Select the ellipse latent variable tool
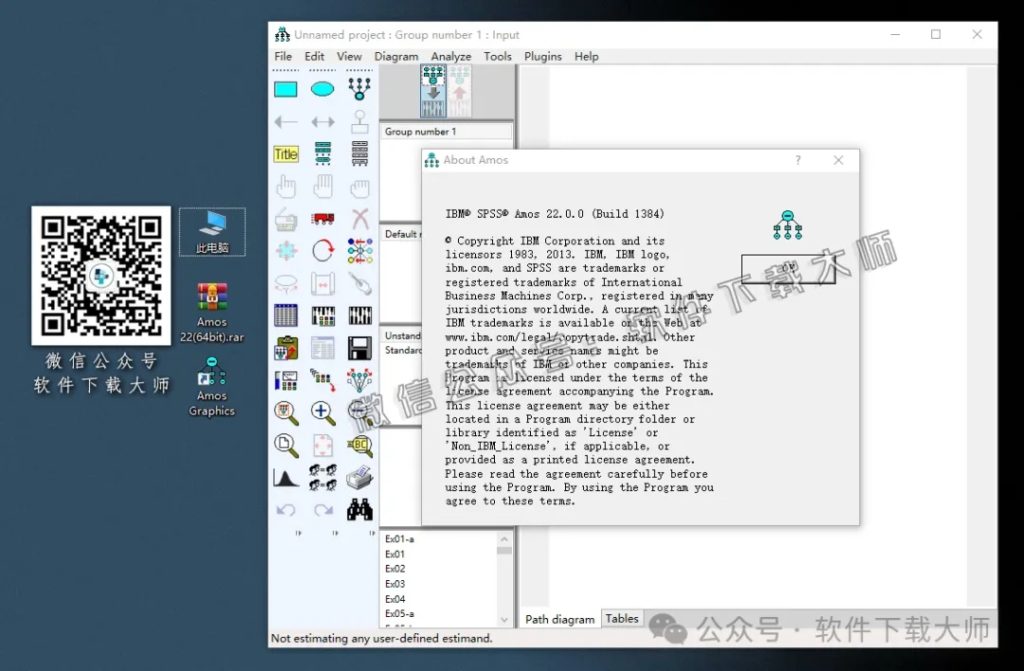This screenshot has width=1024, height=671. 322,89
